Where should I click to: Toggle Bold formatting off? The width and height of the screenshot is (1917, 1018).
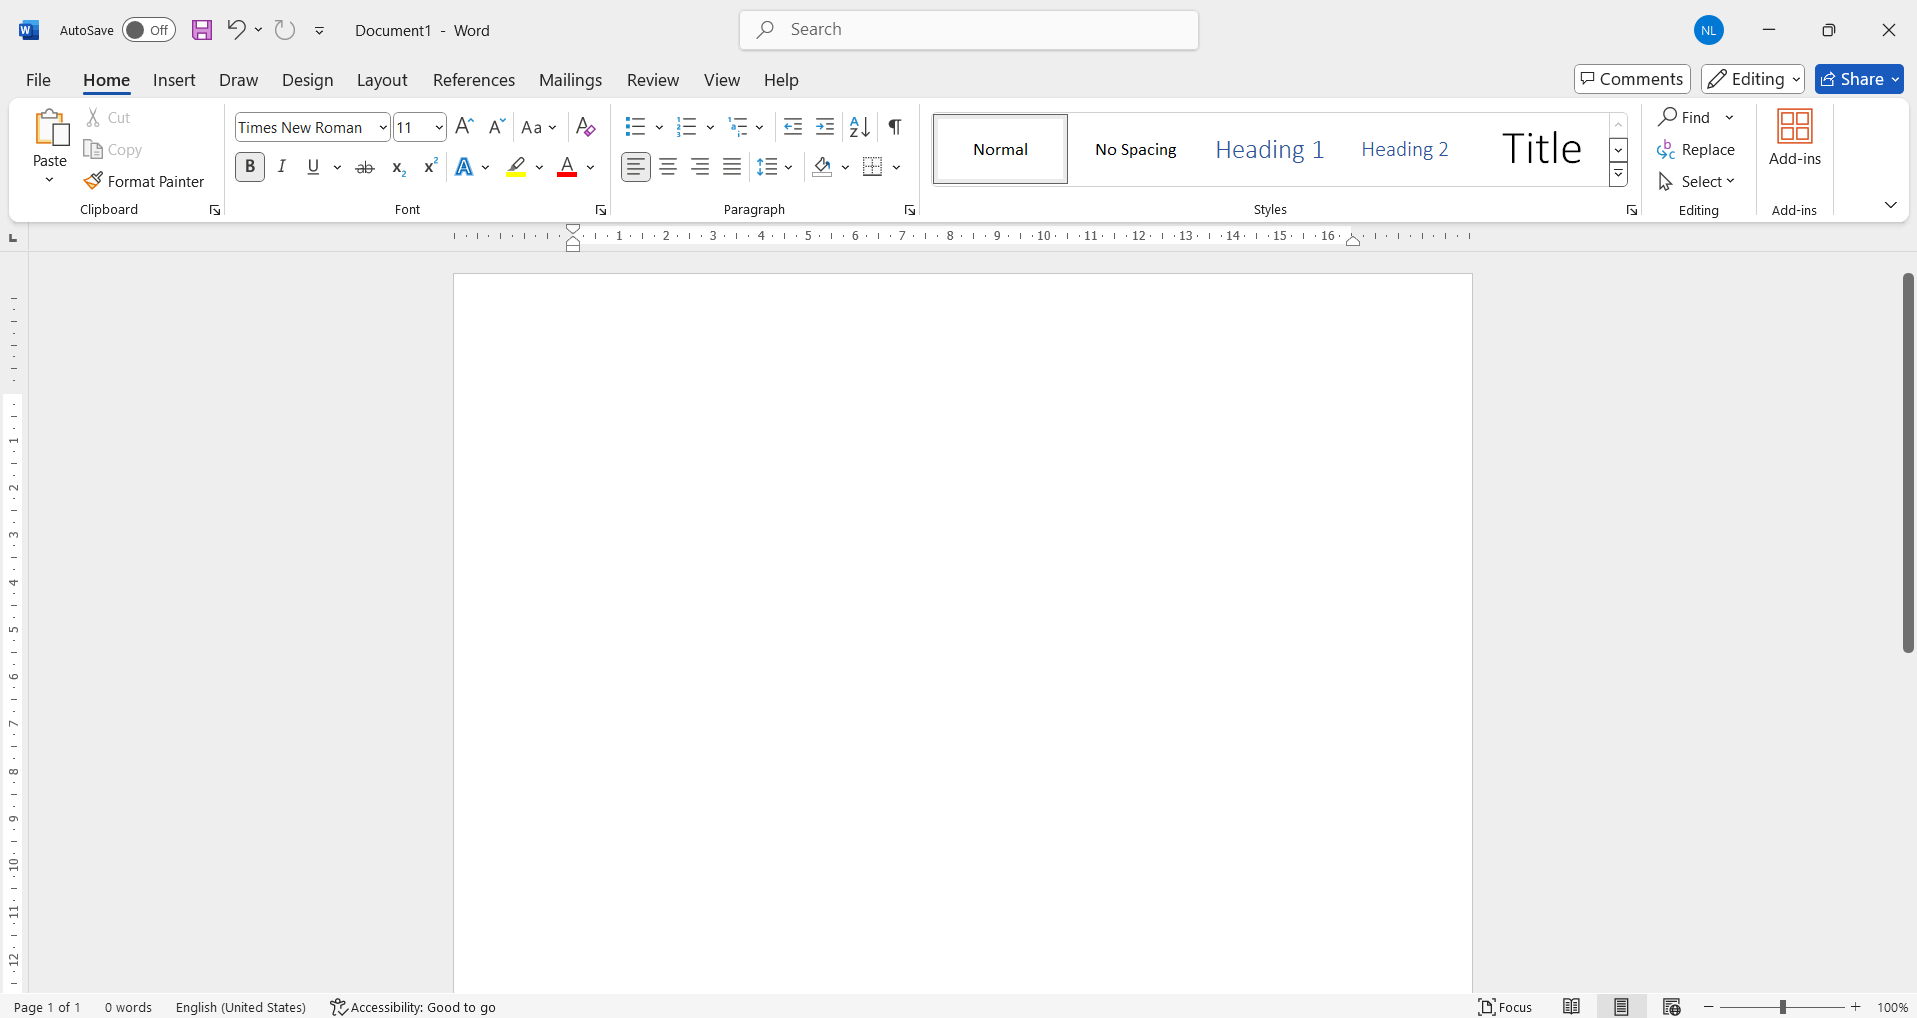pyautogui.click(x=250, y=167)
